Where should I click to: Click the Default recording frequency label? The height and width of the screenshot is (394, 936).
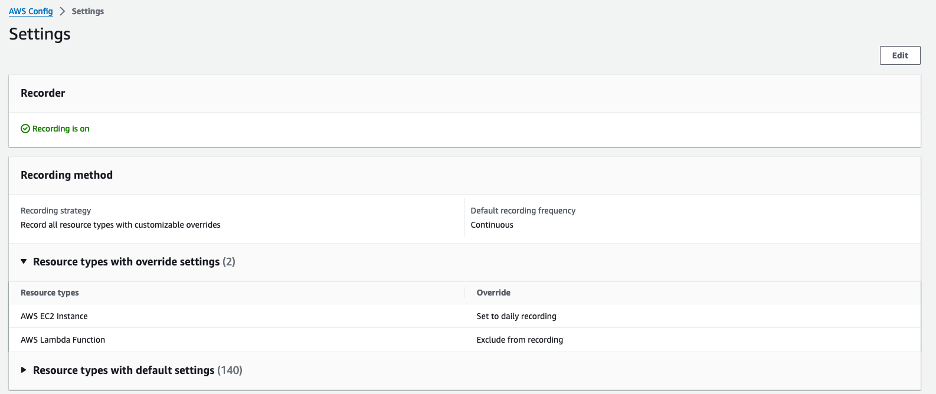tap(523, 211)
